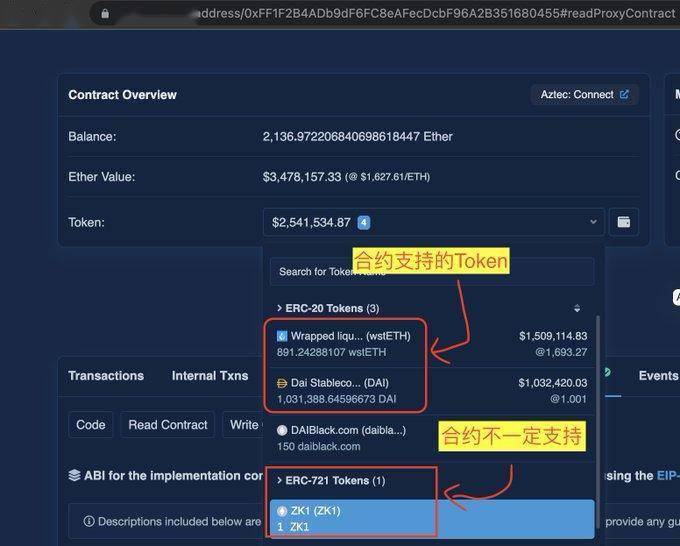
Task: Focus the Search for Token Name field
Action: point(431,271)
